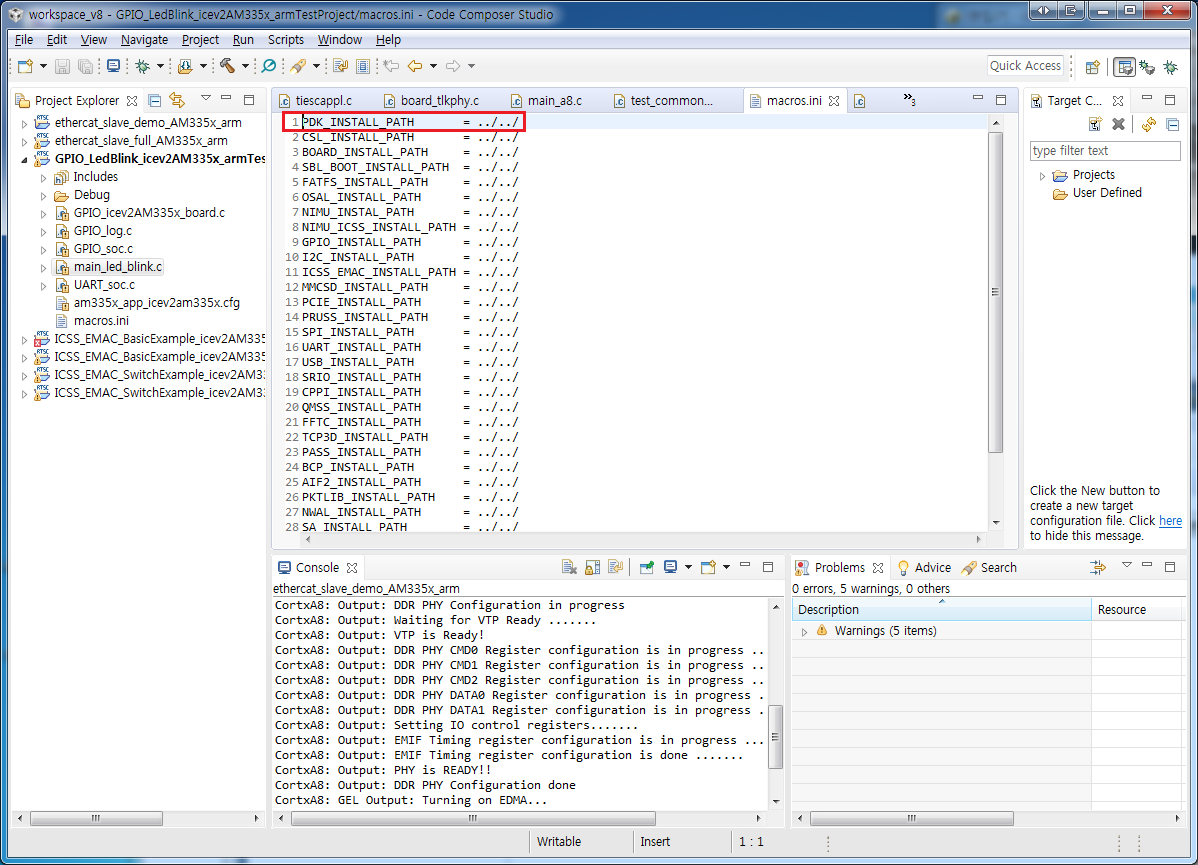Toggle Link with Editor in Project Explorer
The image size is (1198, 865).
tap(177, 100)
